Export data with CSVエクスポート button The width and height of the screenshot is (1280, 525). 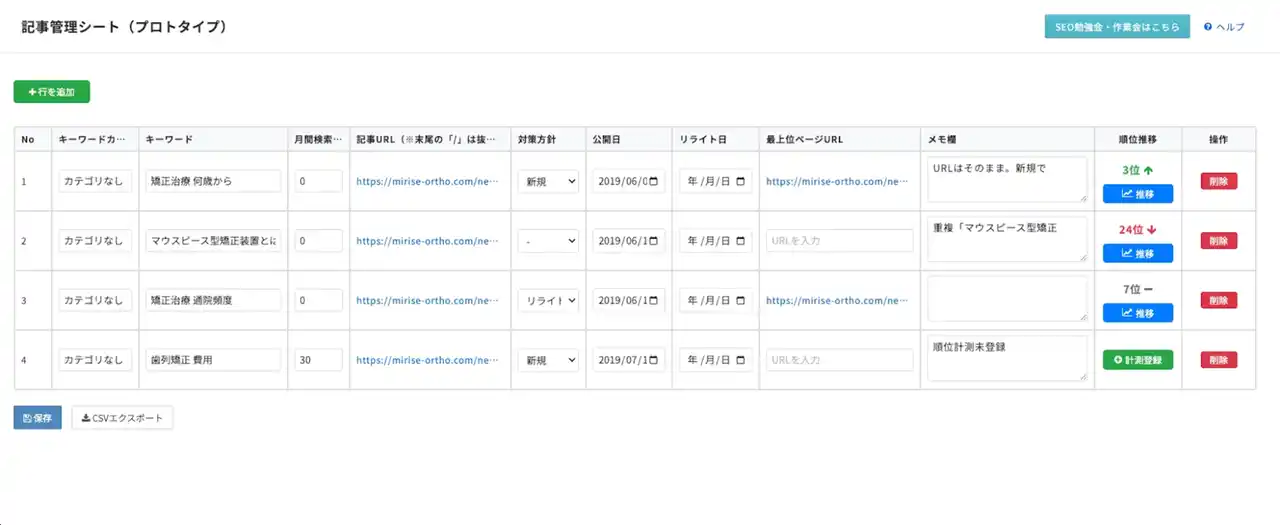tap(122, 418)
